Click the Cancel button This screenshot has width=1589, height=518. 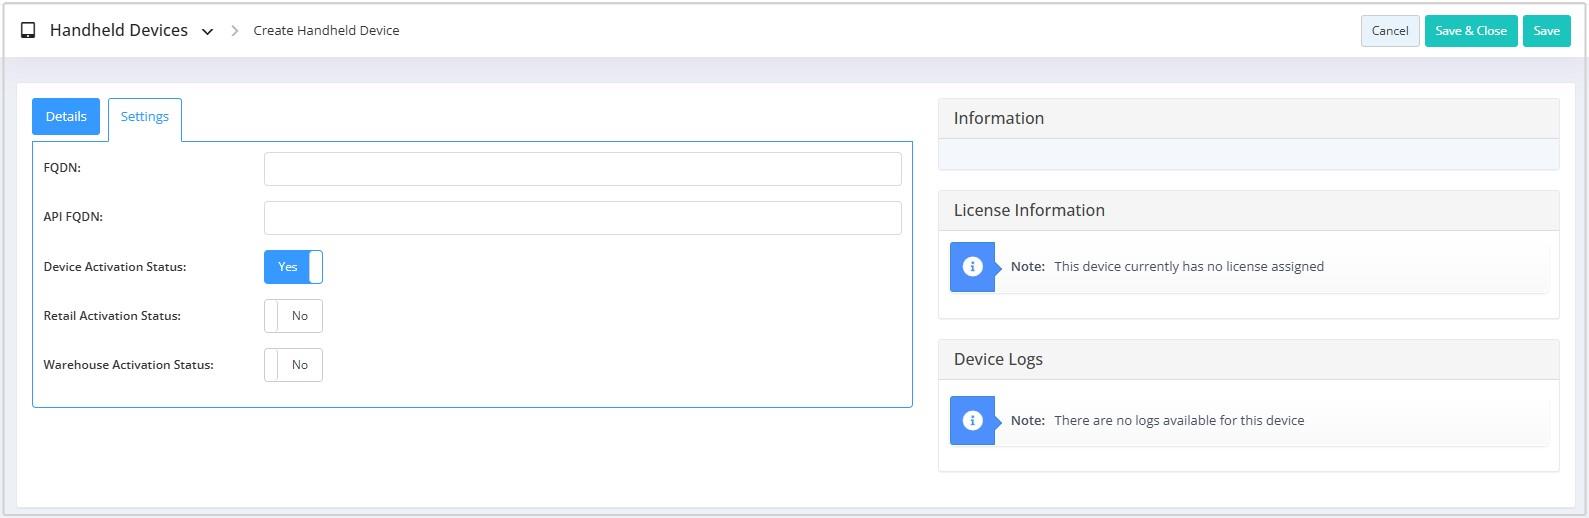1390,31
